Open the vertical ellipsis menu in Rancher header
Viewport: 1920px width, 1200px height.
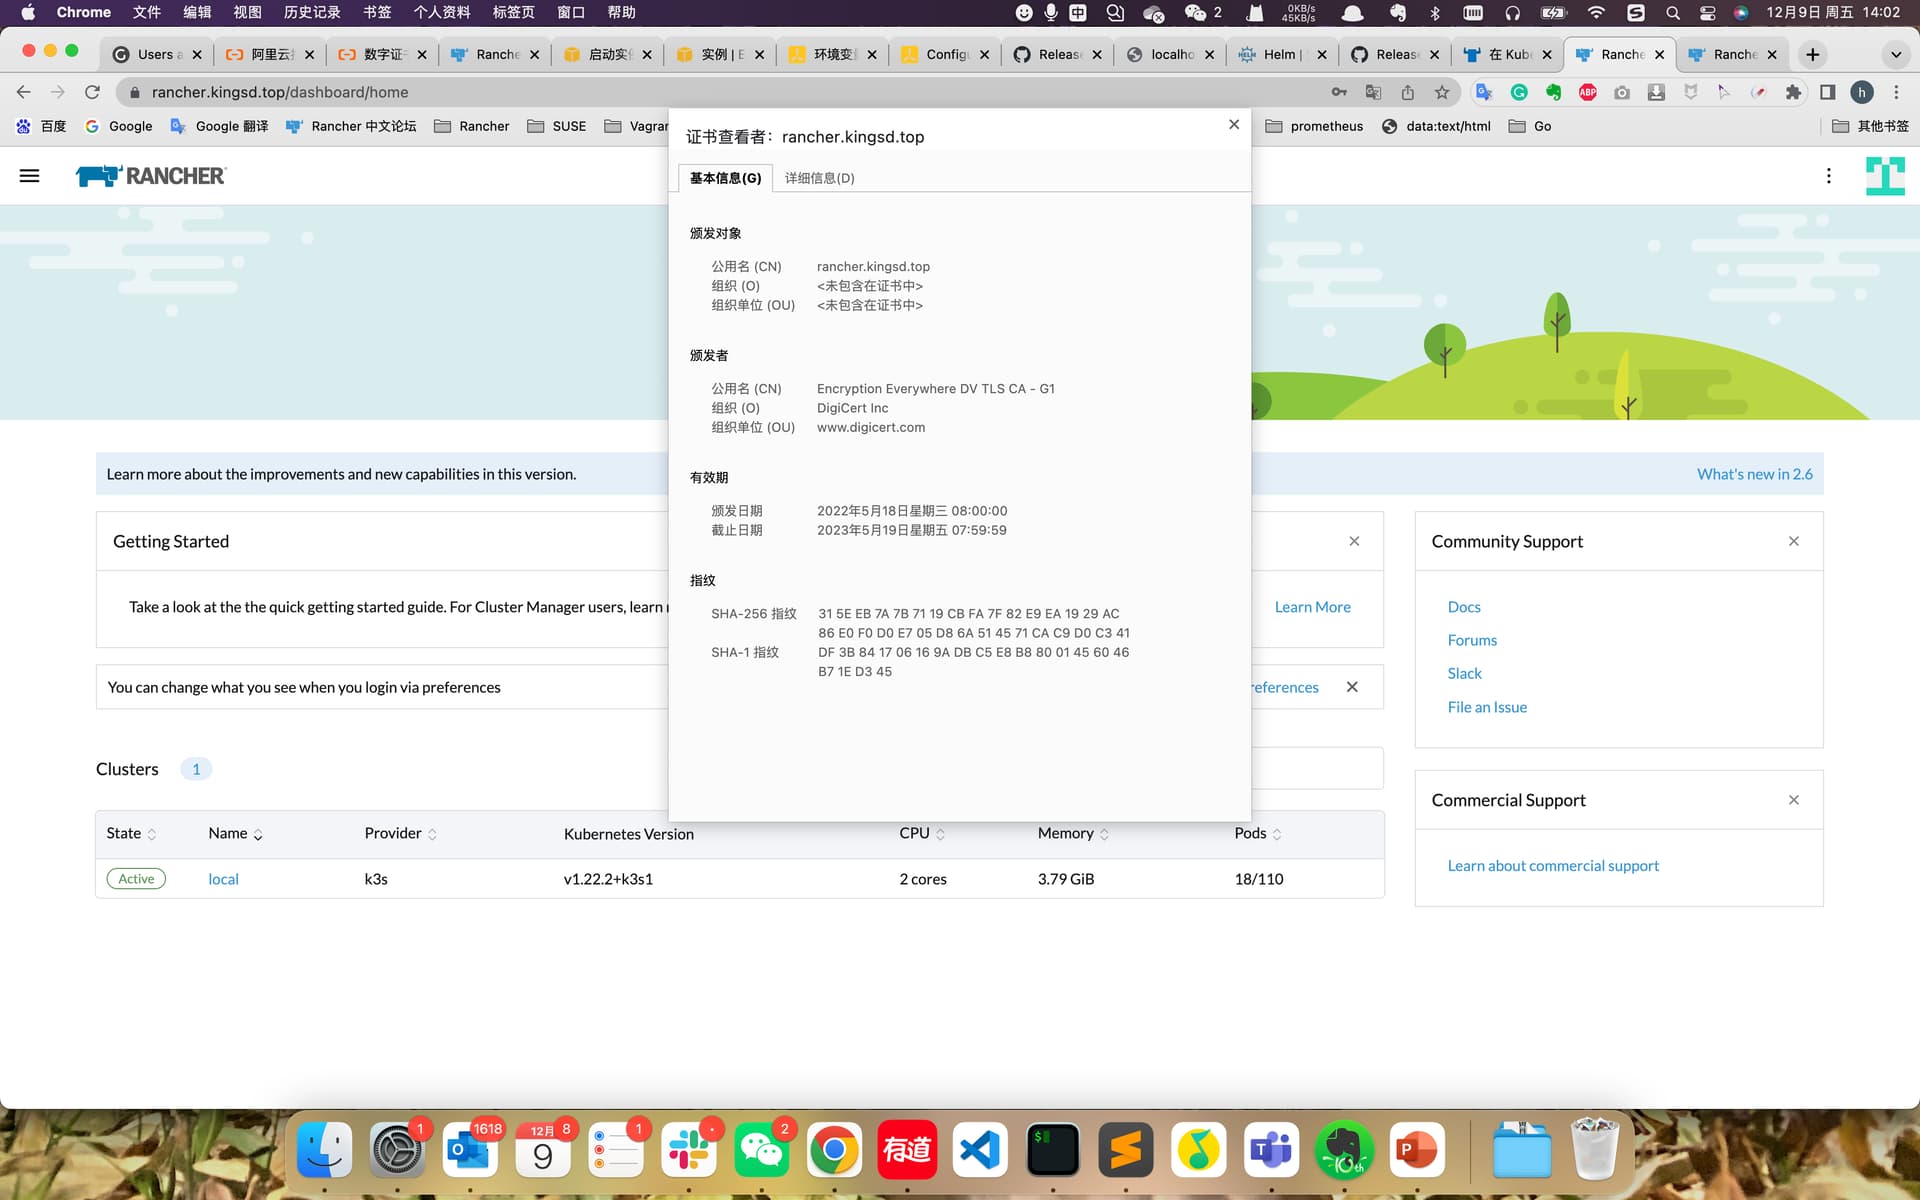[x=1829, y=176]
